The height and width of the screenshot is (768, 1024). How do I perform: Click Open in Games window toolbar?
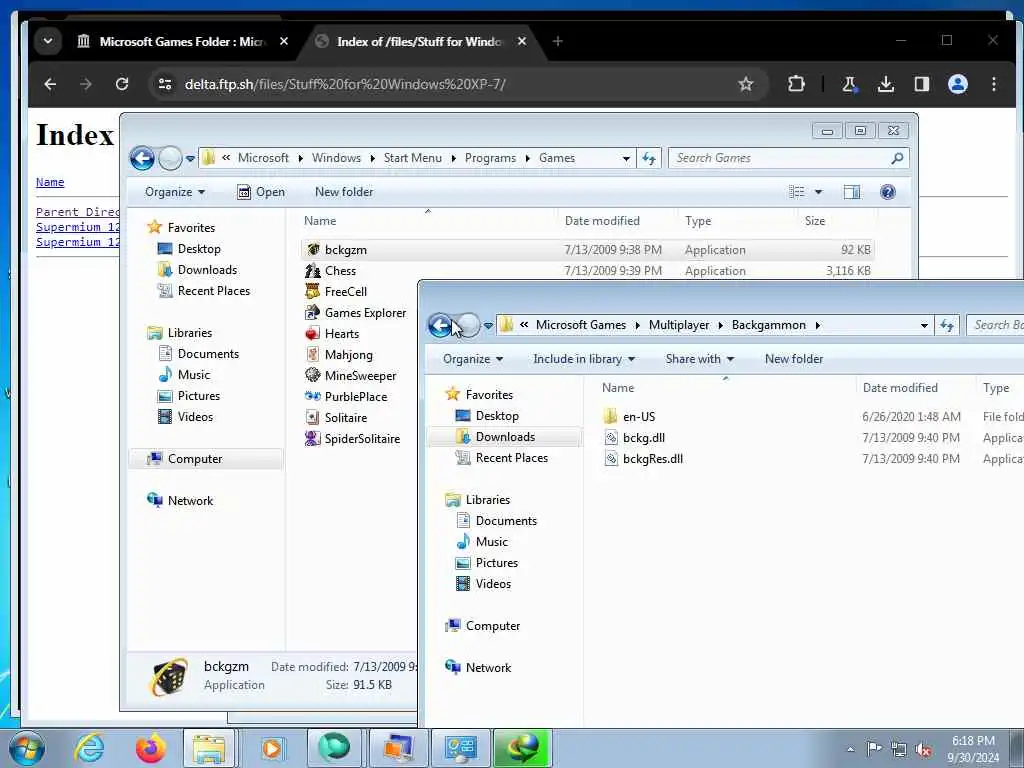261,192
